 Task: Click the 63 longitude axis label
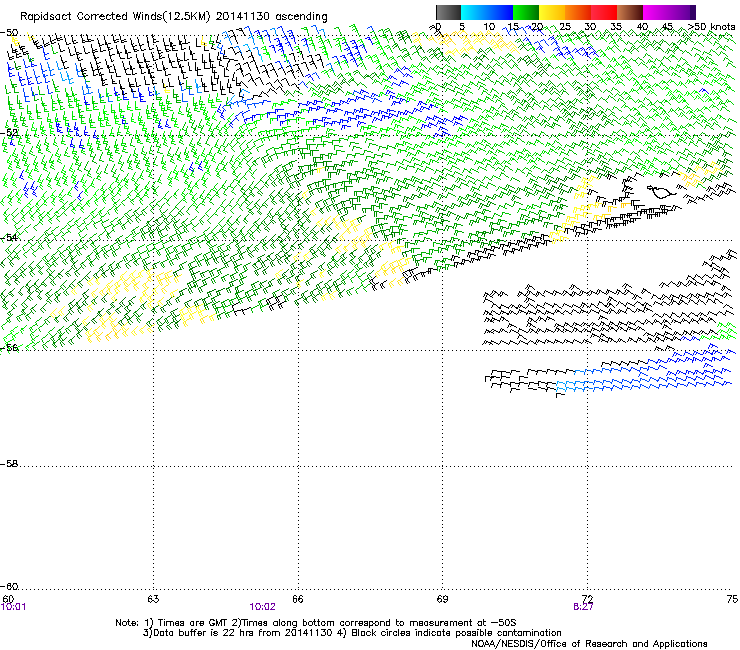pyautogui.click(x=153, y=599)
